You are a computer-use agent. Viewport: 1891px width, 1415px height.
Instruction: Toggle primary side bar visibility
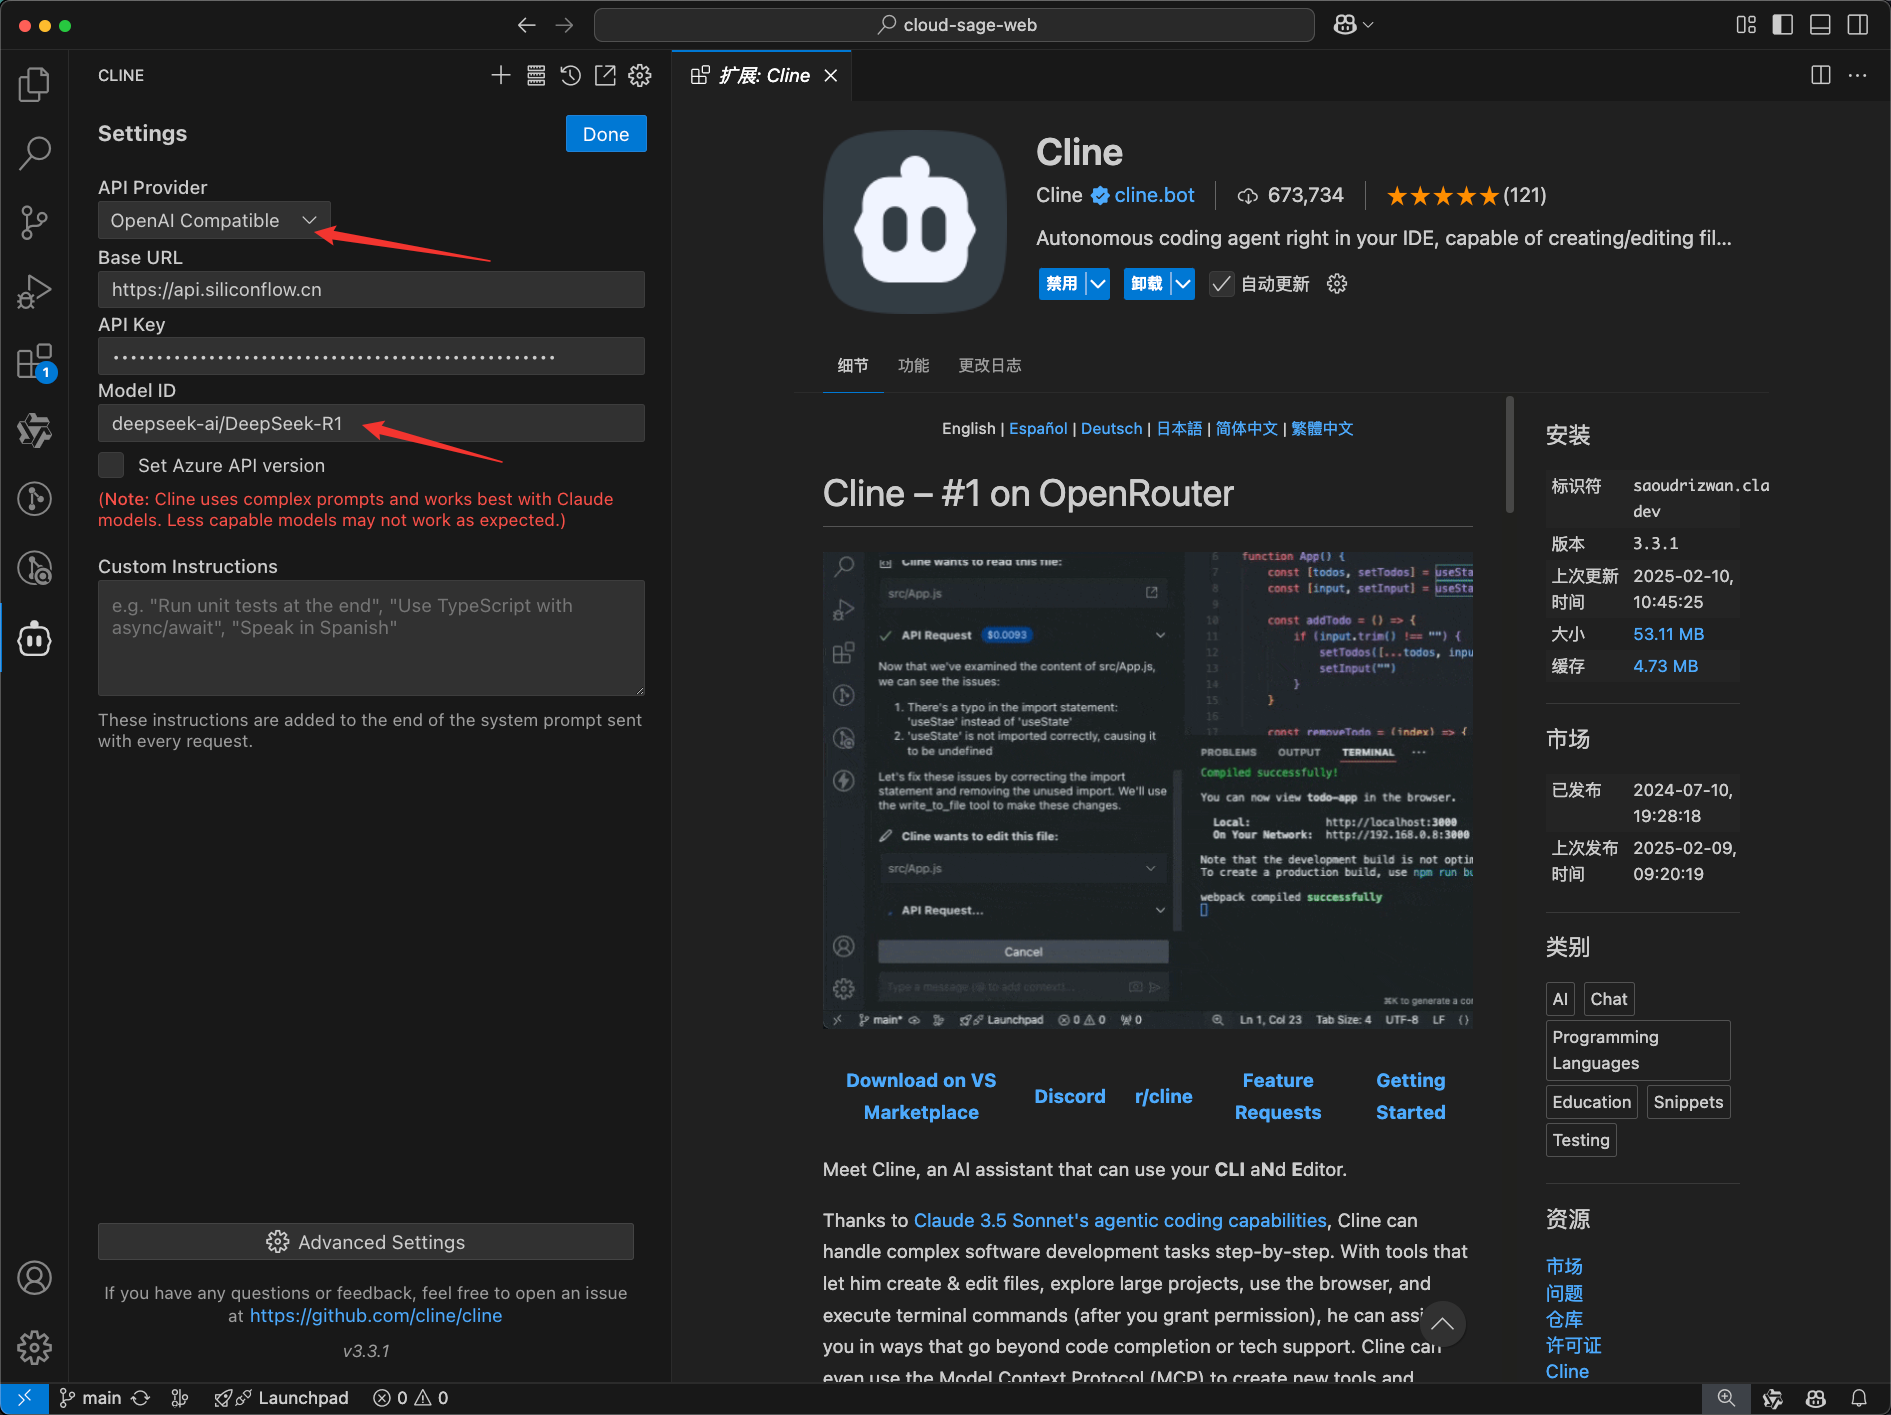click(x=1783, y=25)
